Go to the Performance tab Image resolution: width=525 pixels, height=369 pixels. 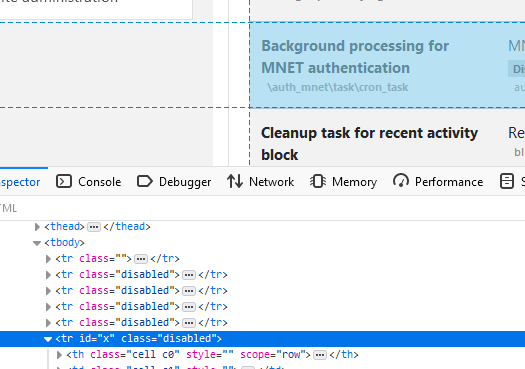(438, 182)
